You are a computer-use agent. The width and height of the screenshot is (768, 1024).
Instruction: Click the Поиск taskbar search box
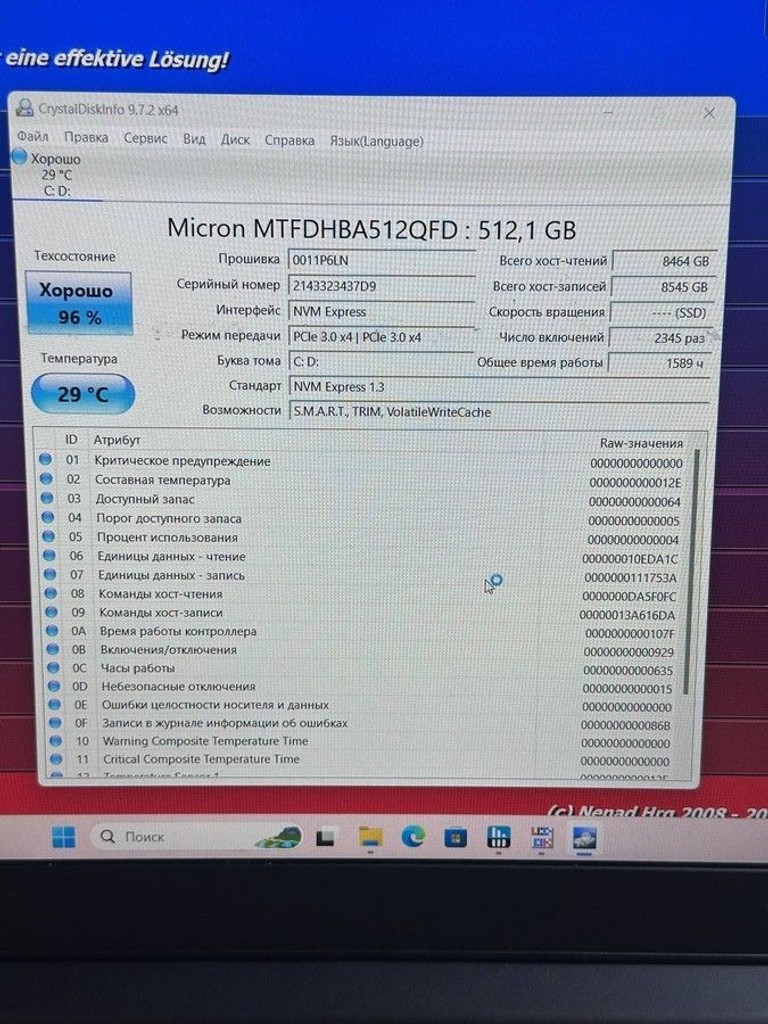197,837
